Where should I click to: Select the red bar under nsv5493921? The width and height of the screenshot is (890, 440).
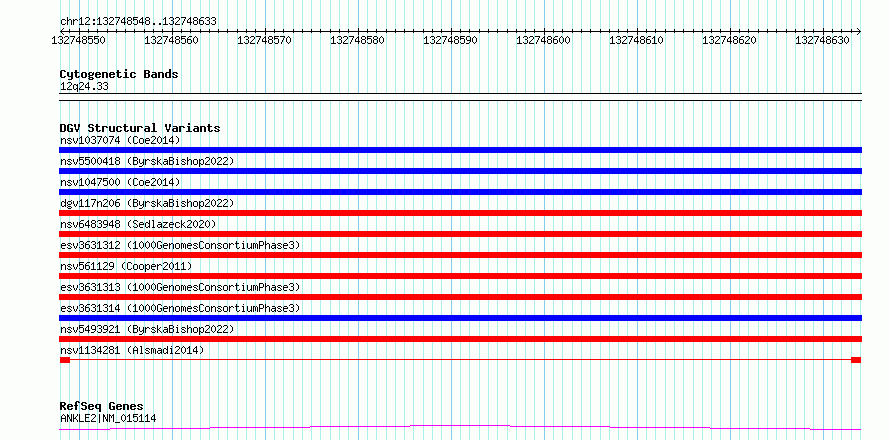pyautogui.click(x=460, y=339)
